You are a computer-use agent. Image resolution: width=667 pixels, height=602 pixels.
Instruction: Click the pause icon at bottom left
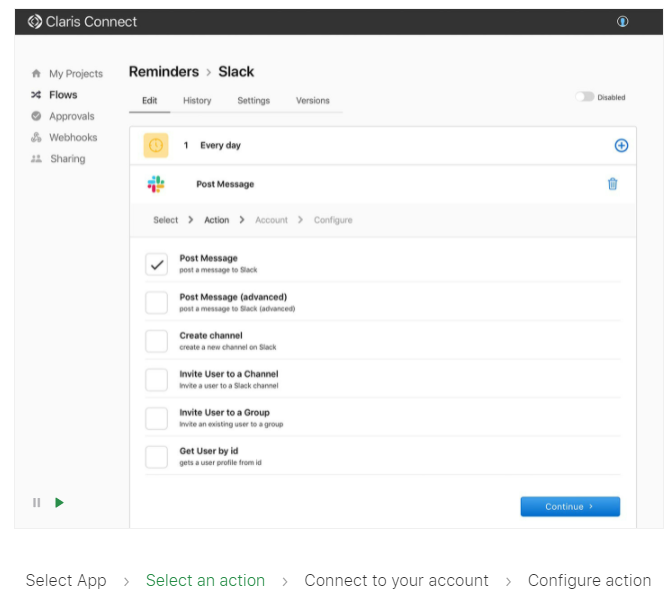37,503
